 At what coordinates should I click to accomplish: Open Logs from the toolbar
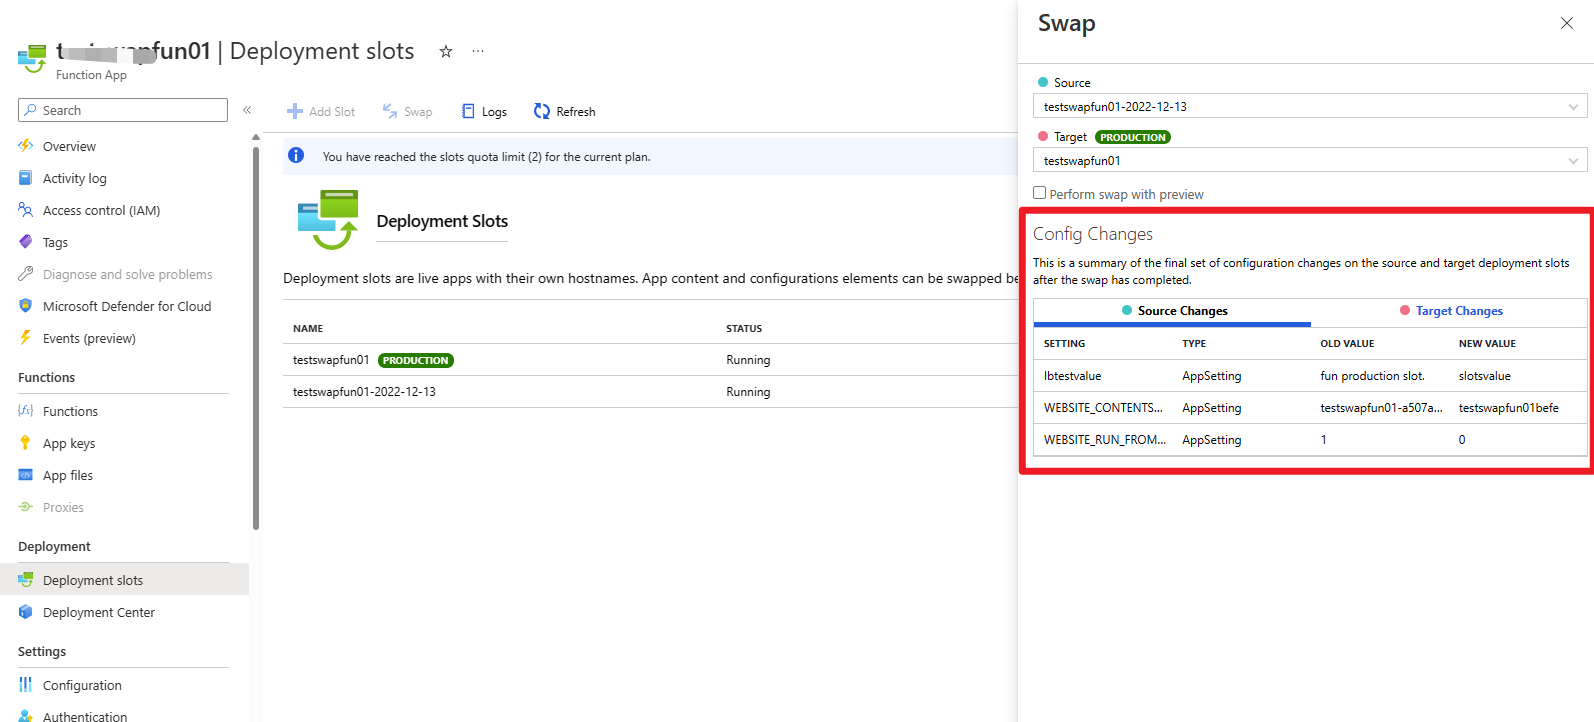click(x=484, y=112)
